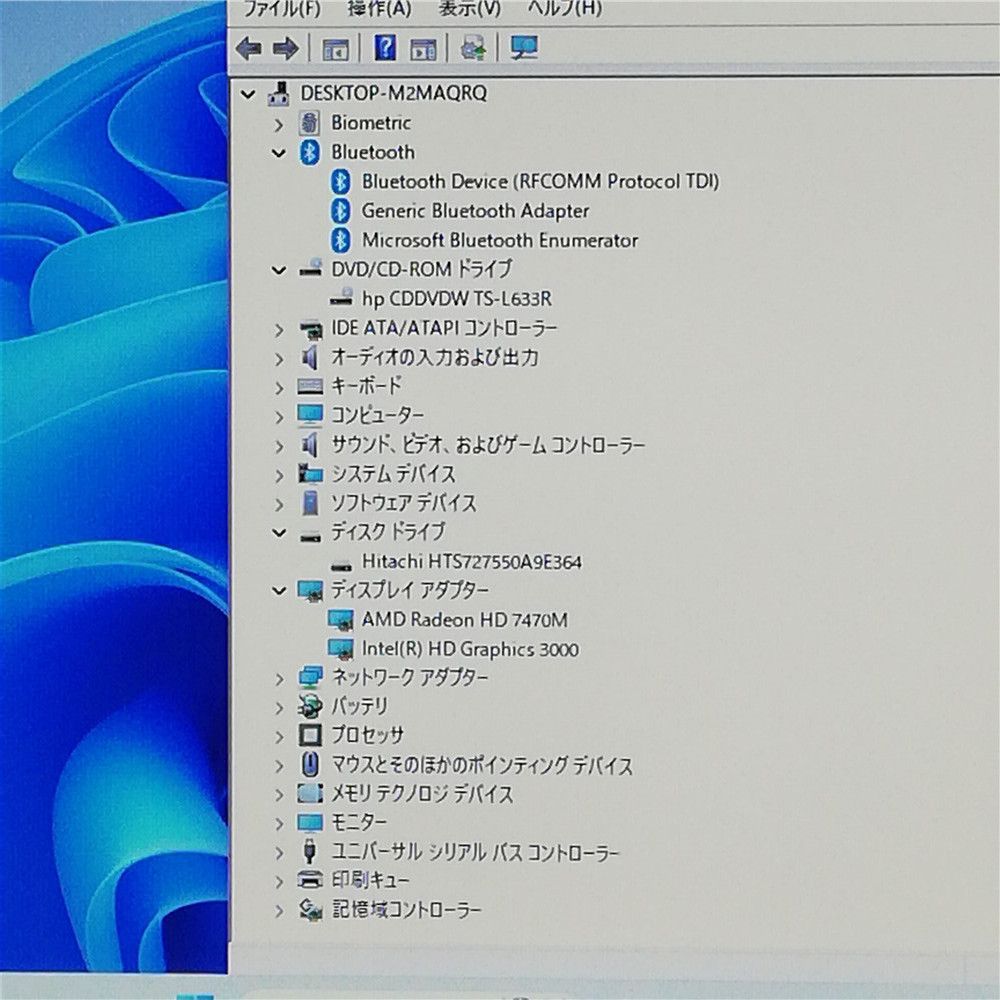Click the action pane toolbar icon
1000x1000 pixels.
[423, 48]
